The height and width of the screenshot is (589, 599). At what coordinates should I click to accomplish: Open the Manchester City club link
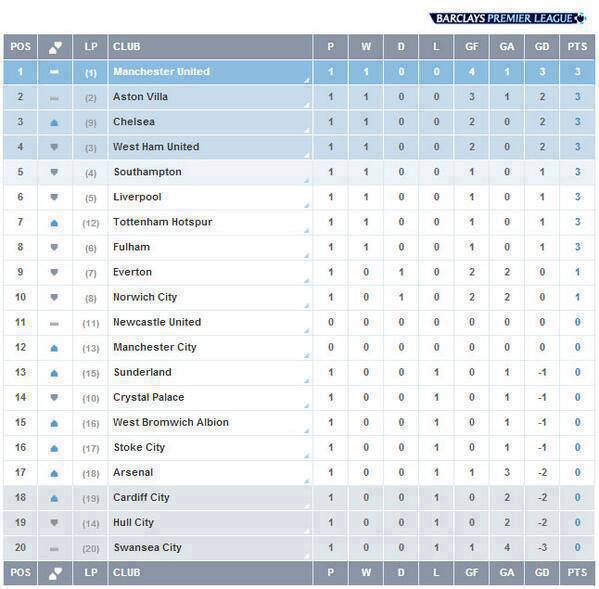click(155, 347)
